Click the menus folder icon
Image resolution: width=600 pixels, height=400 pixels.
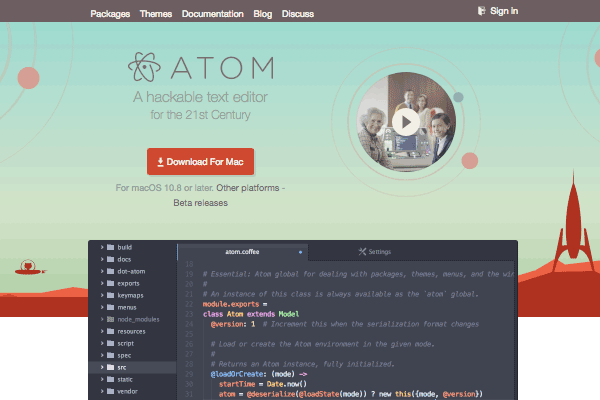click(111, 307)
